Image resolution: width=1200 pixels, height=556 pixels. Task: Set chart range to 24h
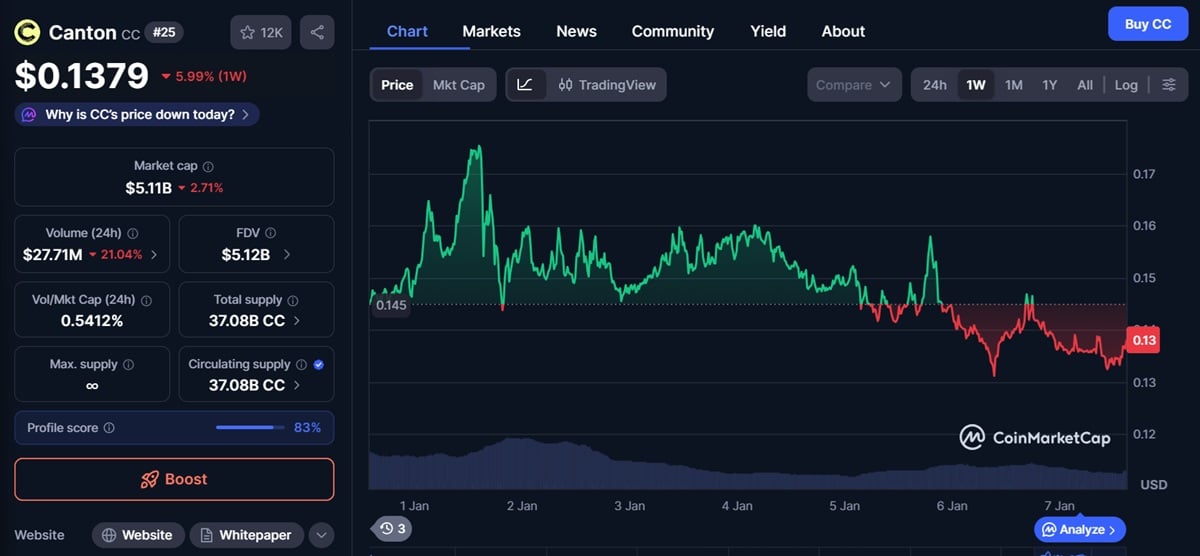(935, 85)
